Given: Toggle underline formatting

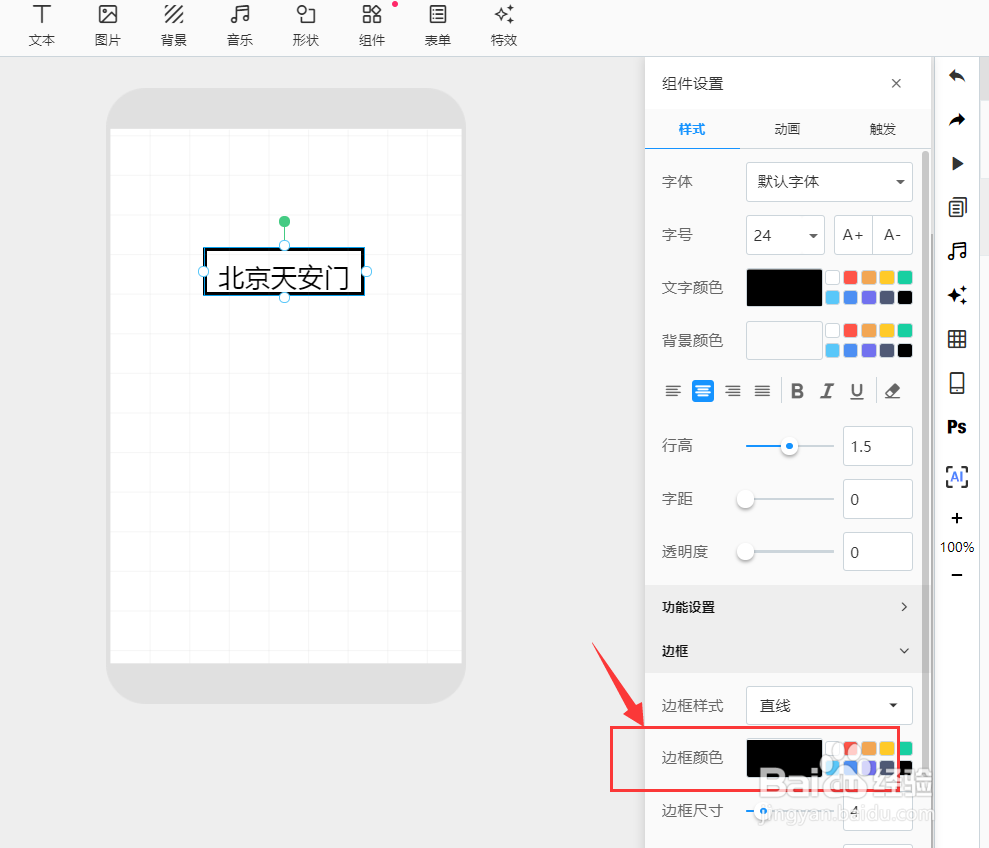Looking at the screenshot, I should 857,391.
